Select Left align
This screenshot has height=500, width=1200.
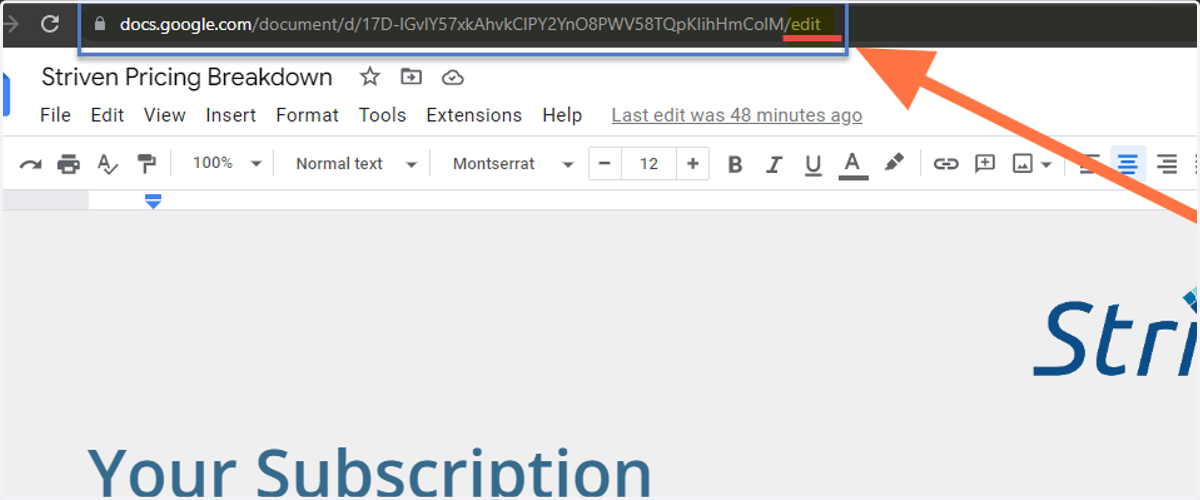1089,164
